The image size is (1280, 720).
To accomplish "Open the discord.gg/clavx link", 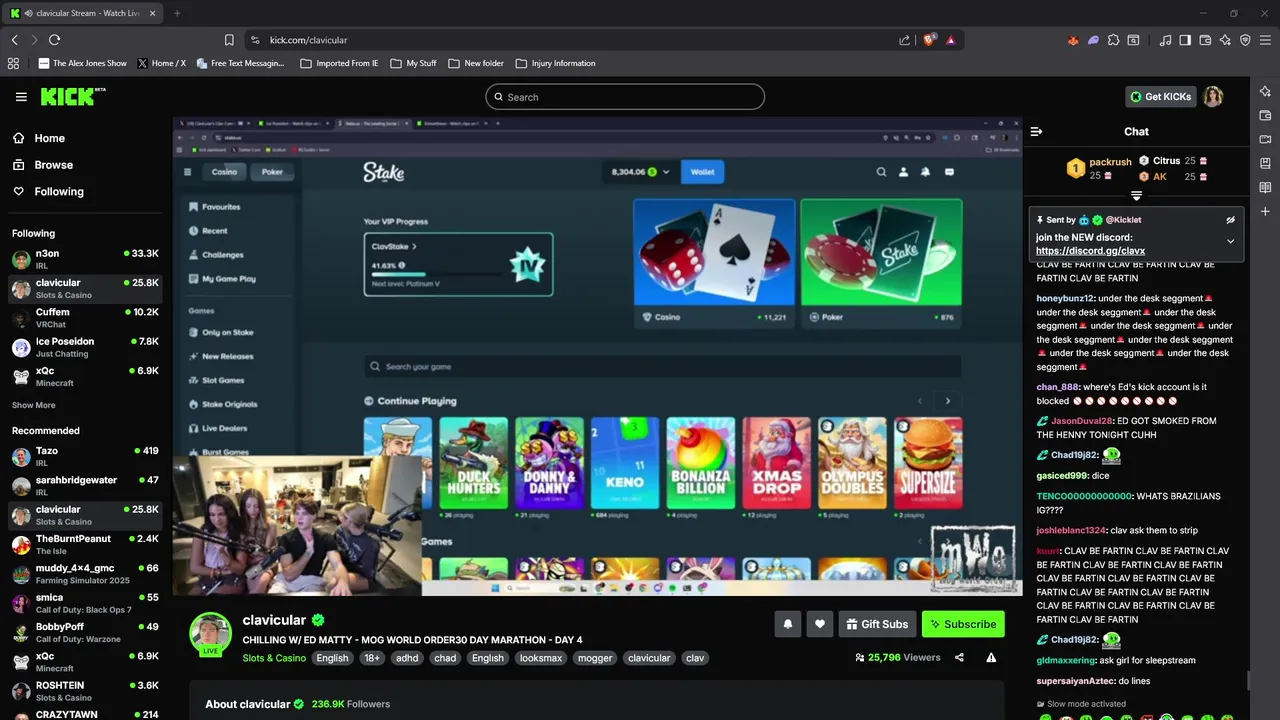I will 1090,251.
